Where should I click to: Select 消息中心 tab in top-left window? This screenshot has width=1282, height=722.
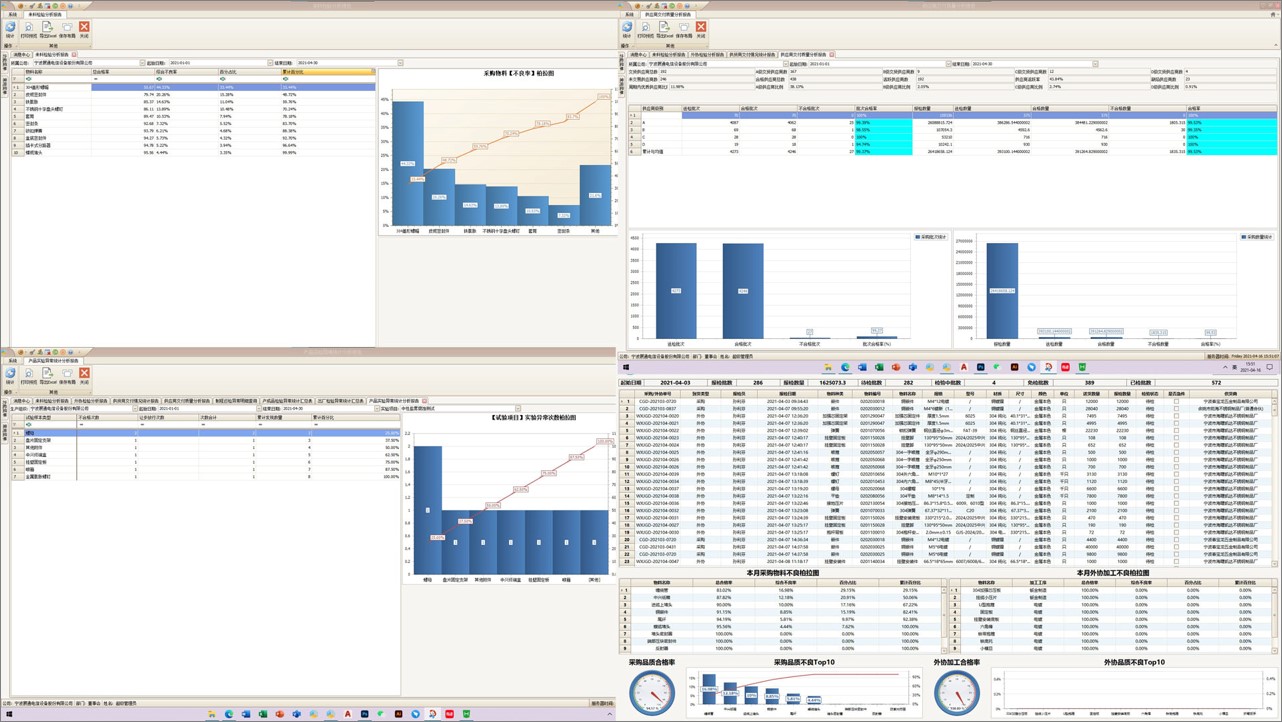coord(21,54)
